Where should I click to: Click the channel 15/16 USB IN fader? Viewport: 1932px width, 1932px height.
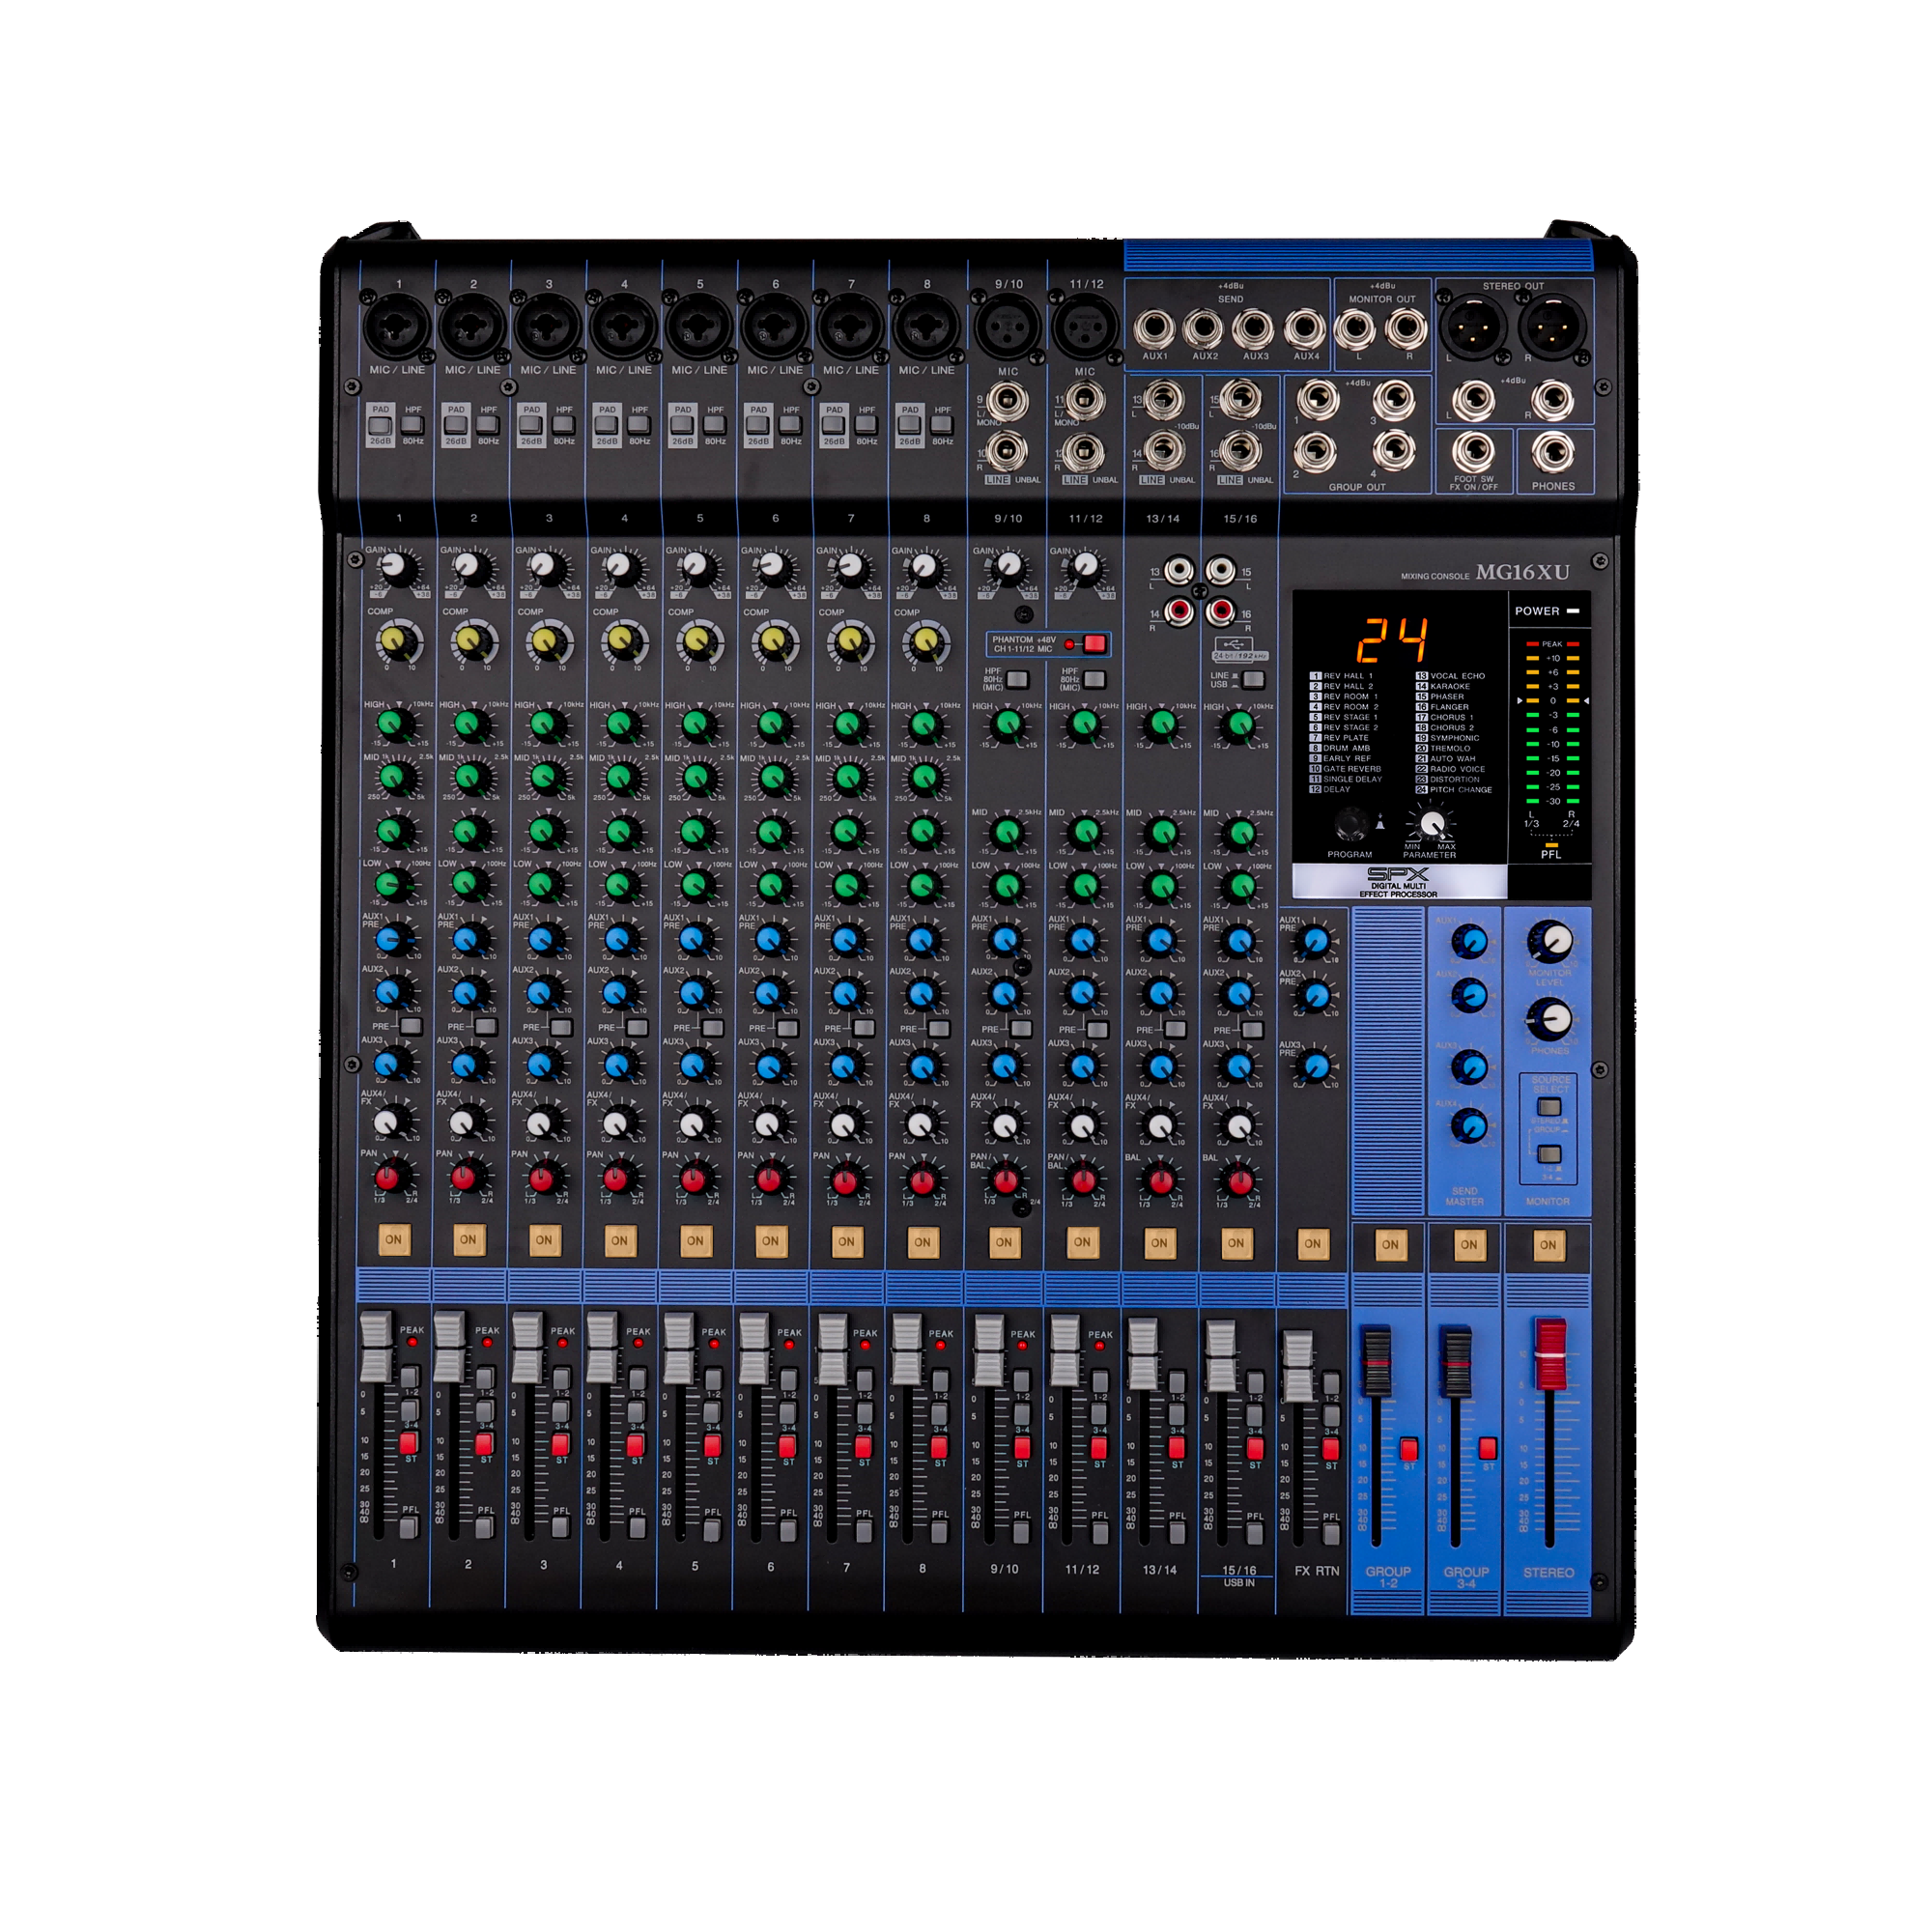(x=1220, y=1356)
